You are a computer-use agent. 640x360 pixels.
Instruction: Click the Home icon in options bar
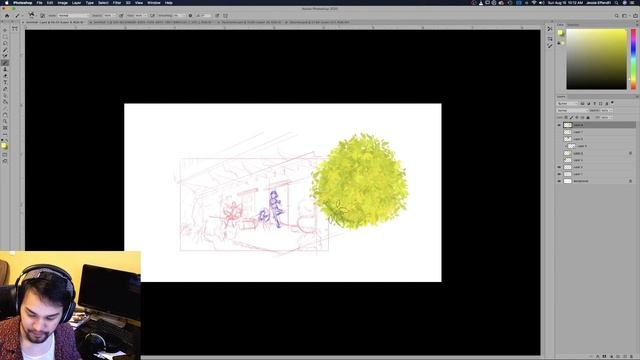point(7,16)
